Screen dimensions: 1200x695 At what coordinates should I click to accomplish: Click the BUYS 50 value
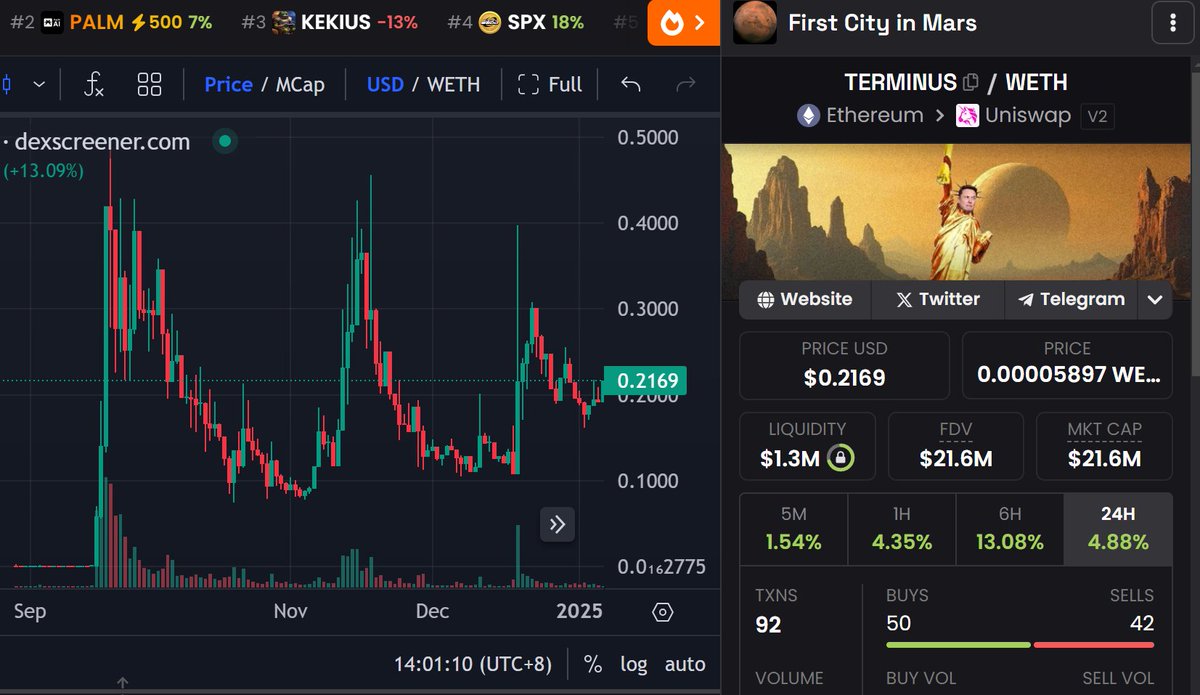(898, 623)
